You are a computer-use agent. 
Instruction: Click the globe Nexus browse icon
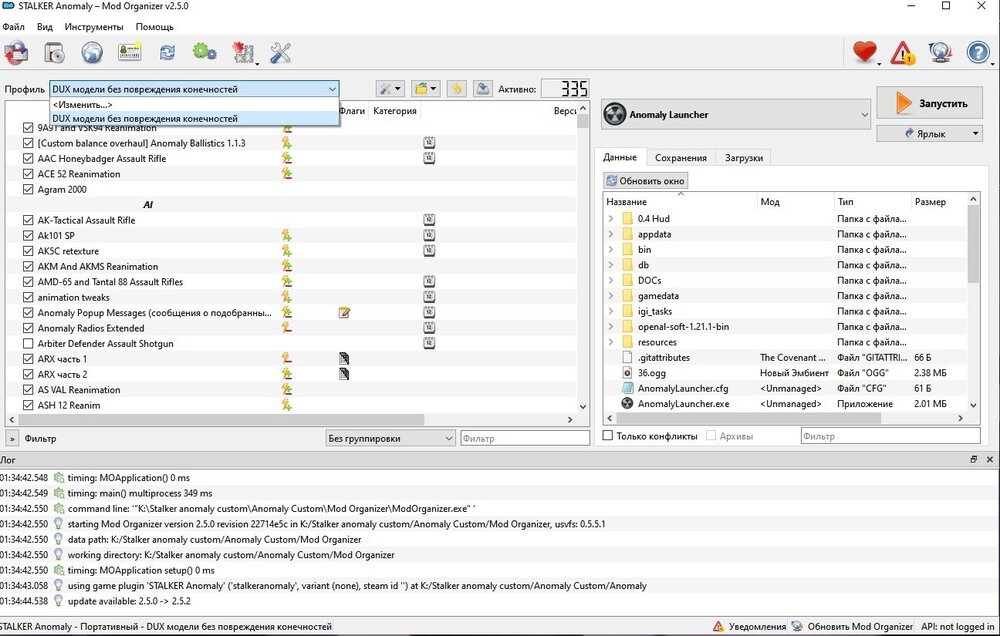(x=92, y=52)
